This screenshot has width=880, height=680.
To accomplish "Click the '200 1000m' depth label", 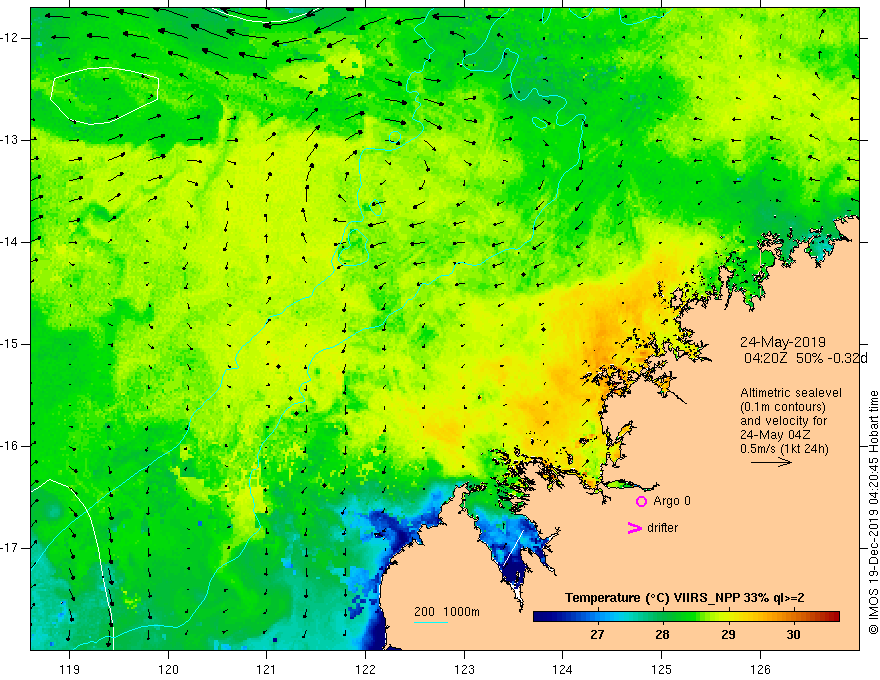I will pyautogui.click(x=447, y=612).
